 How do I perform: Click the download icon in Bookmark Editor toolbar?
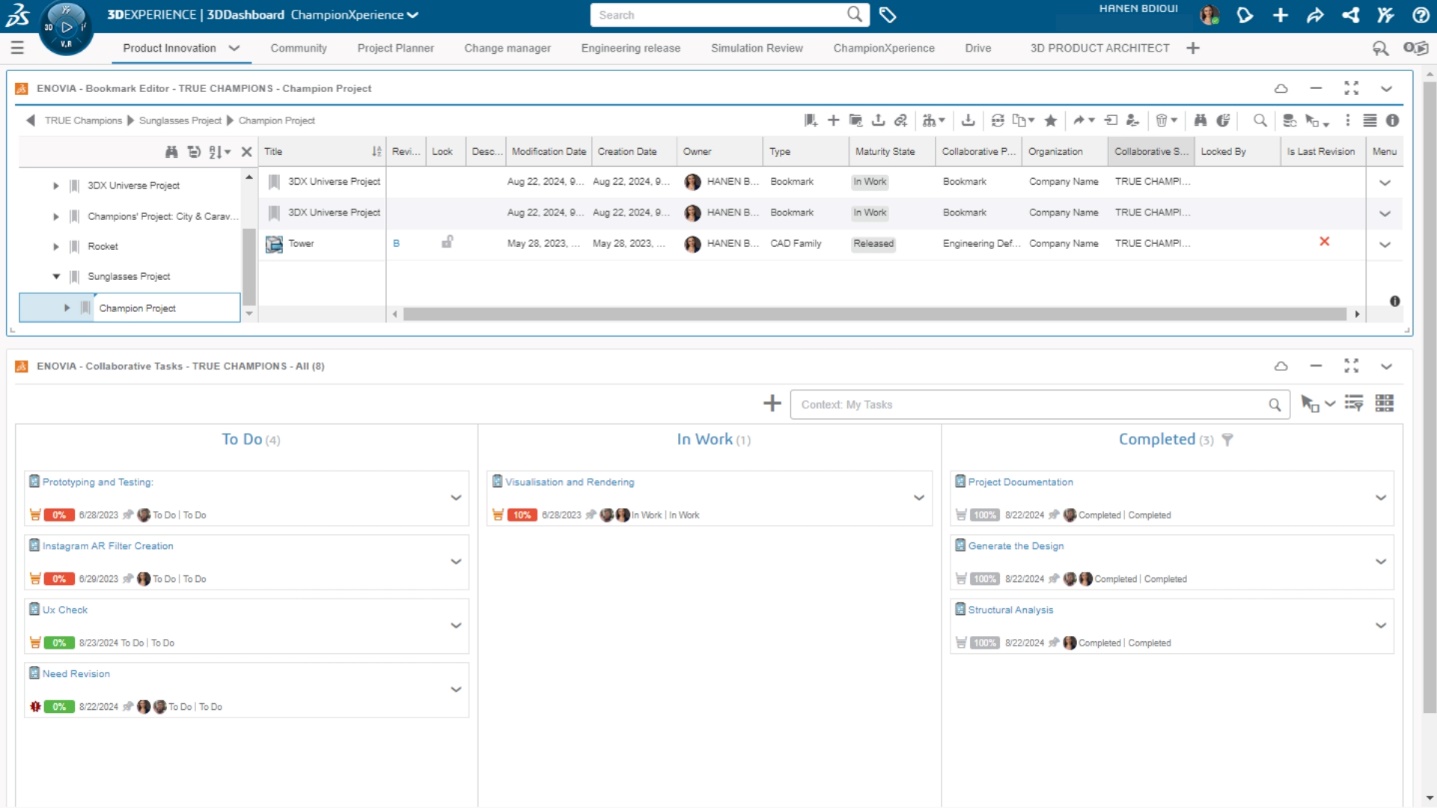[x=968, y=120]
